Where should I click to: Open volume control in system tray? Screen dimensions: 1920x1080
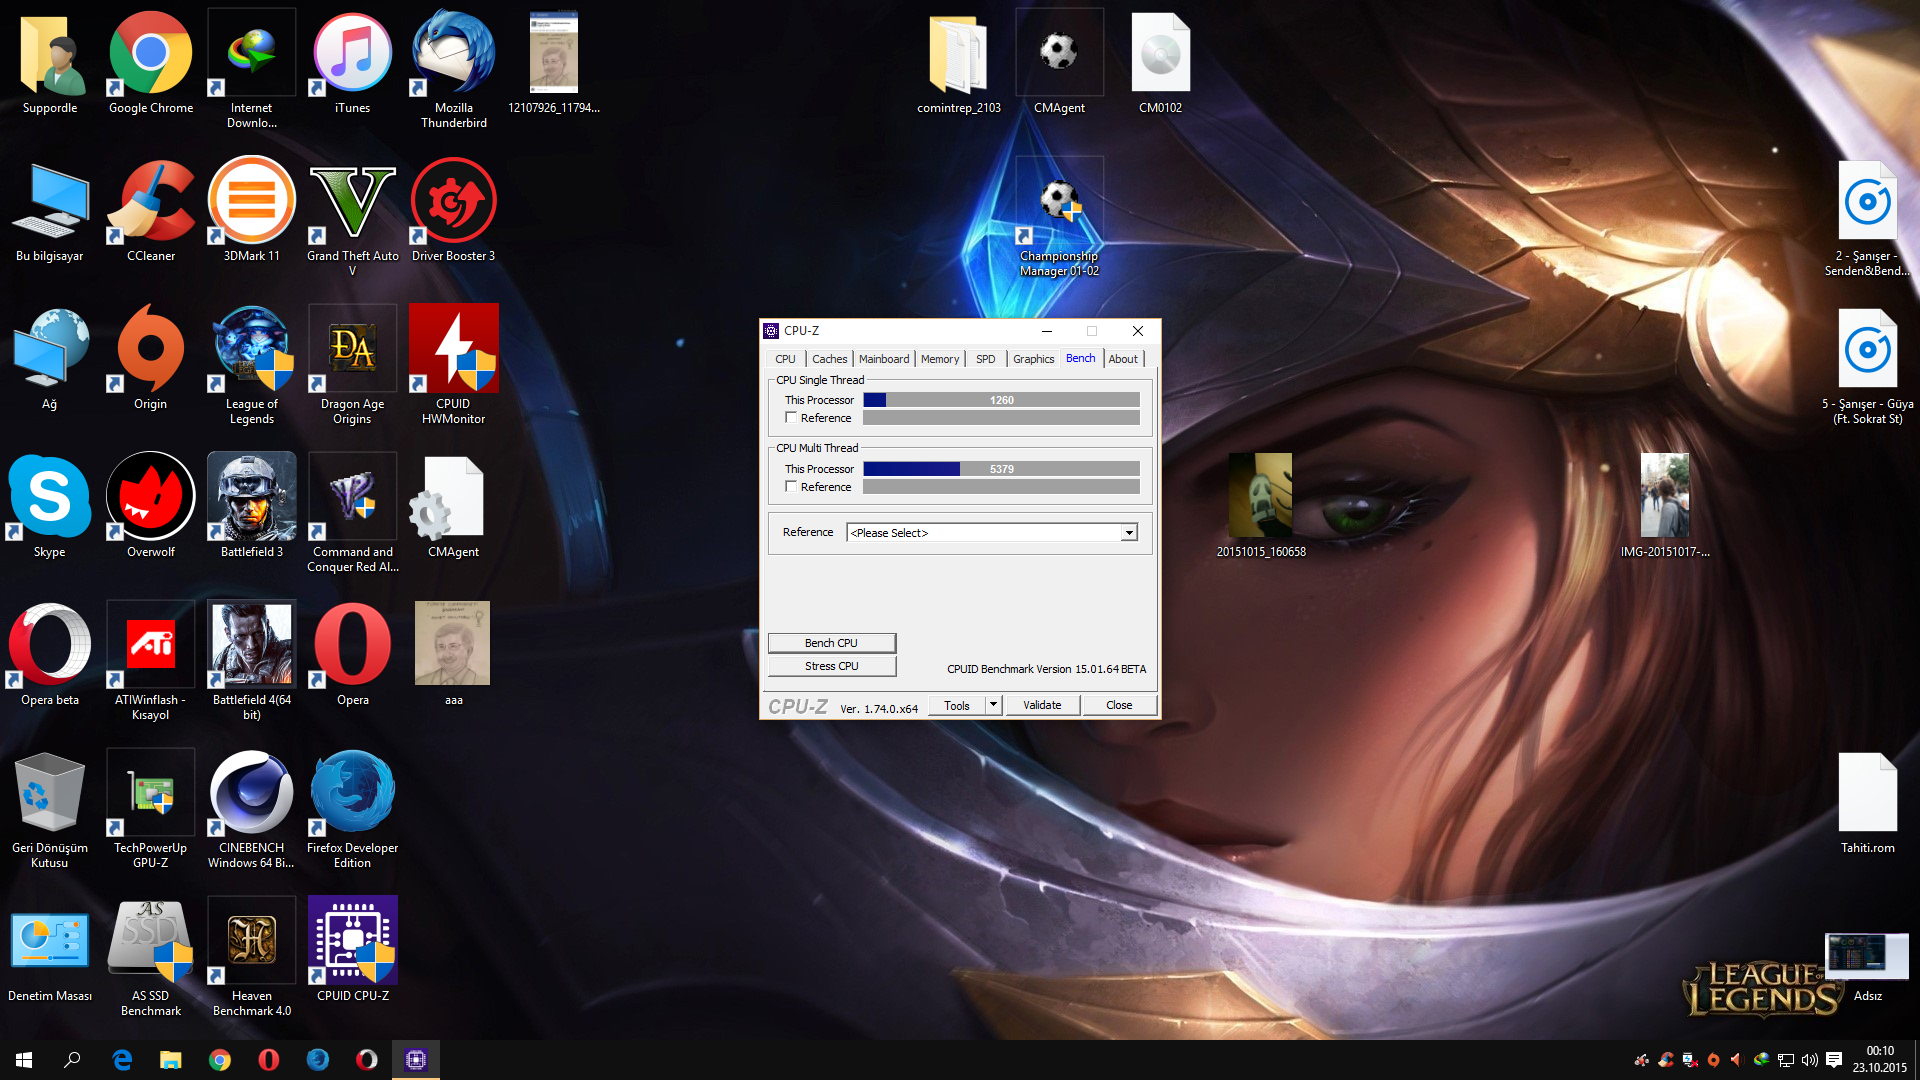coord(1810,1060)
